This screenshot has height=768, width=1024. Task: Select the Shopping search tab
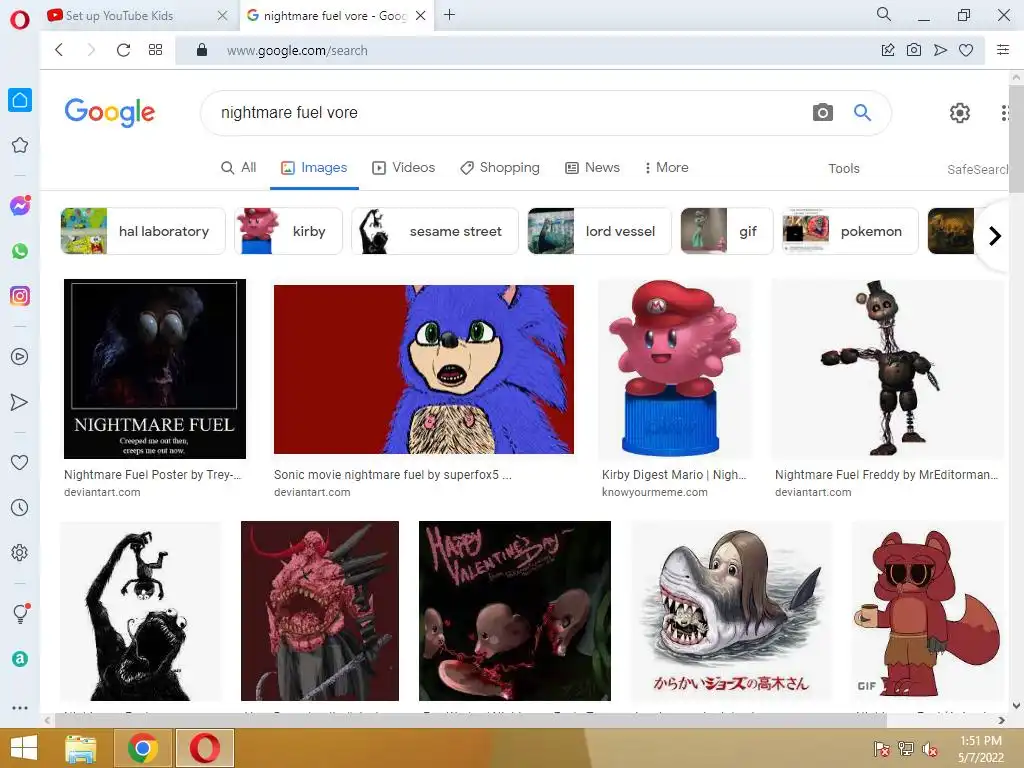point(500,168)
